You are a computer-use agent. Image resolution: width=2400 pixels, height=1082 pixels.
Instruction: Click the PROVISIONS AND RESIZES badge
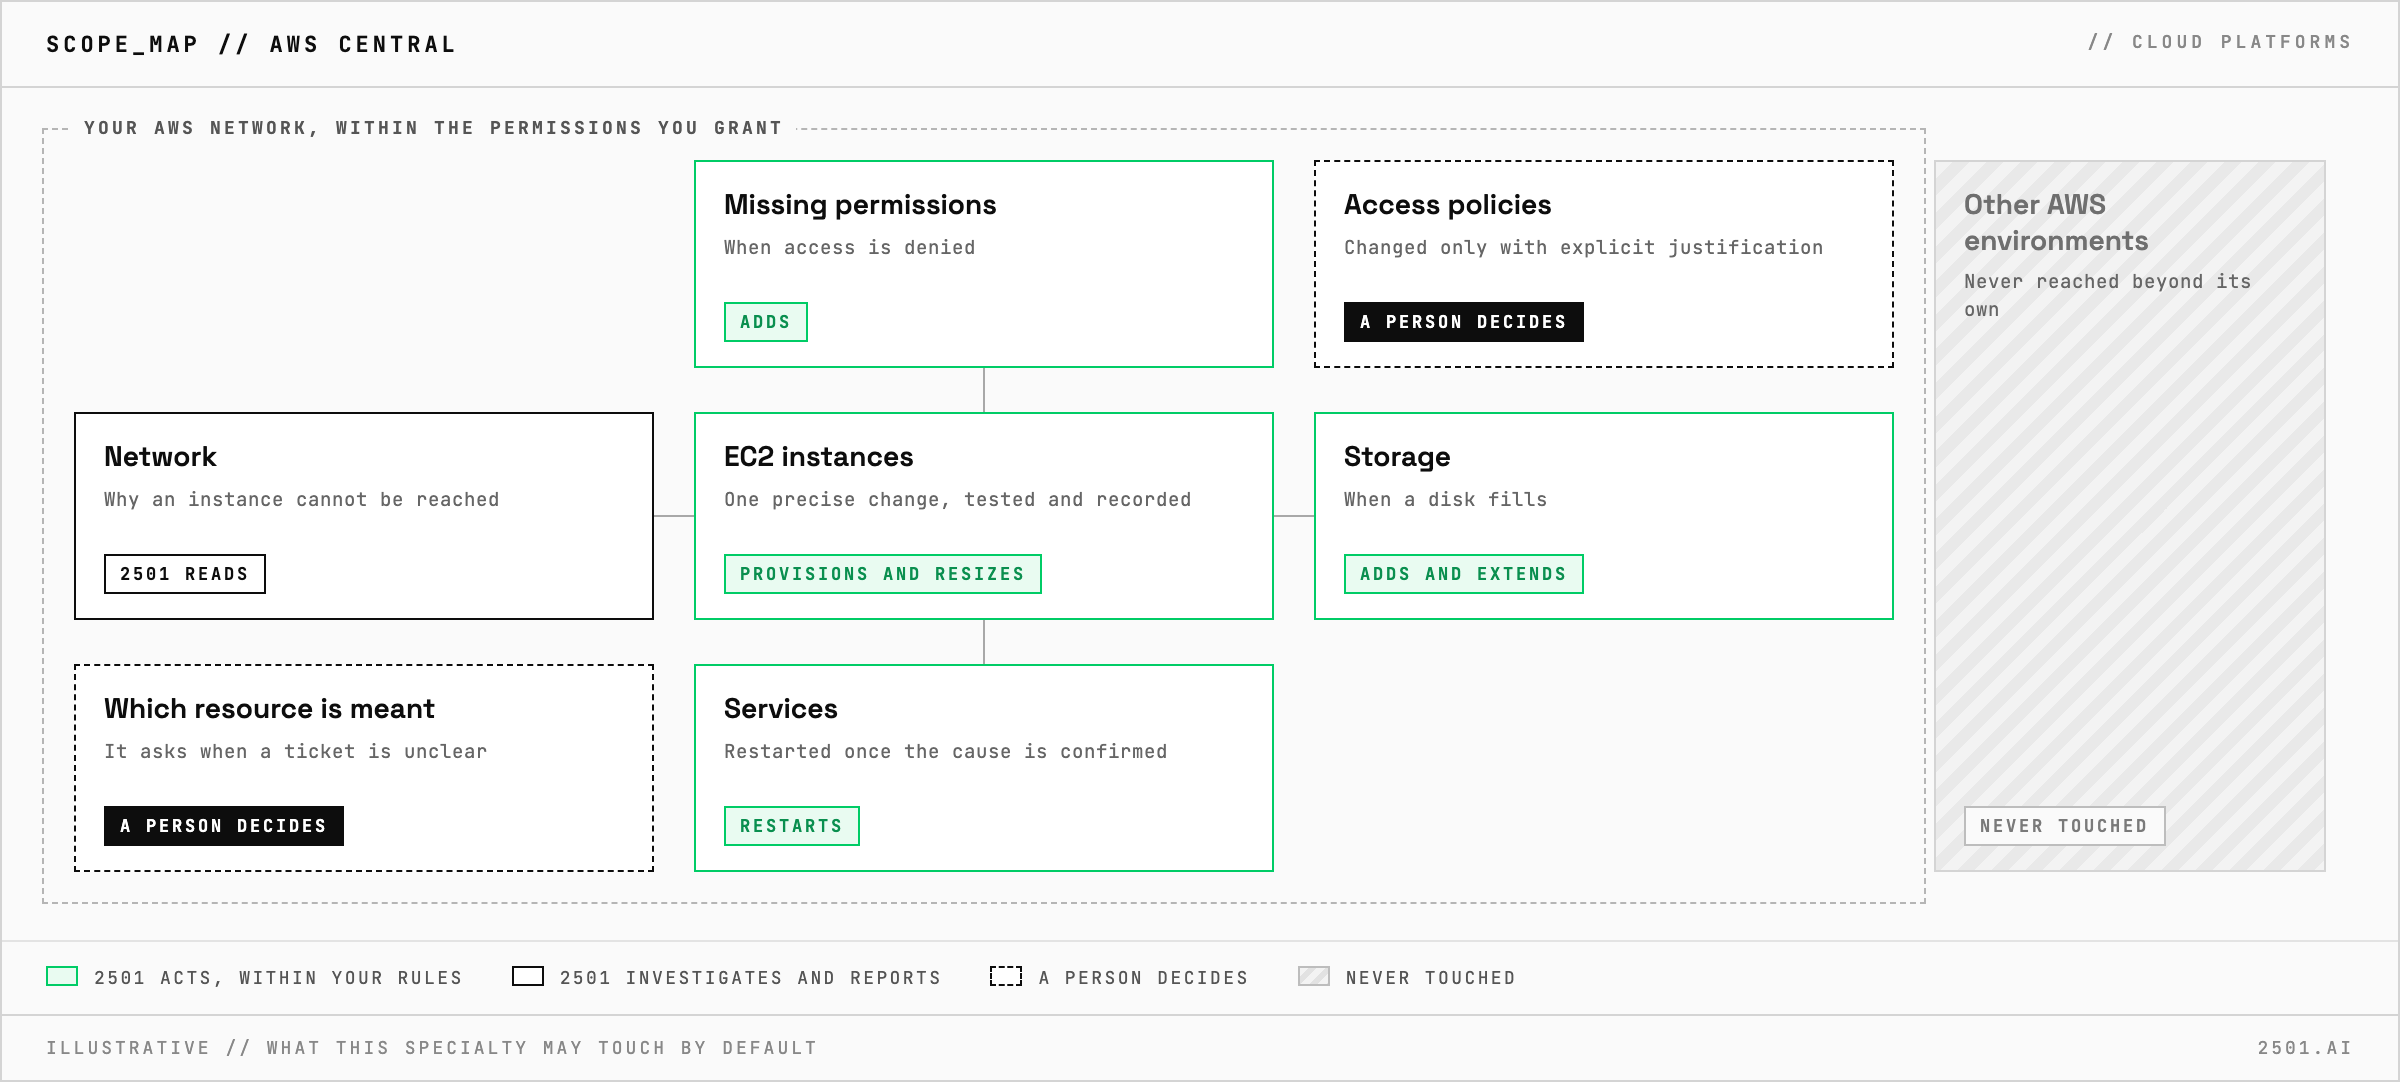883,574
